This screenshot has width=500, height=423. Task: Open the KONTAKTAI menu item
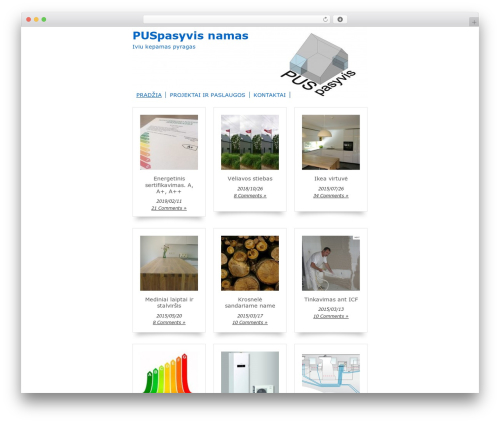(269, 95)
